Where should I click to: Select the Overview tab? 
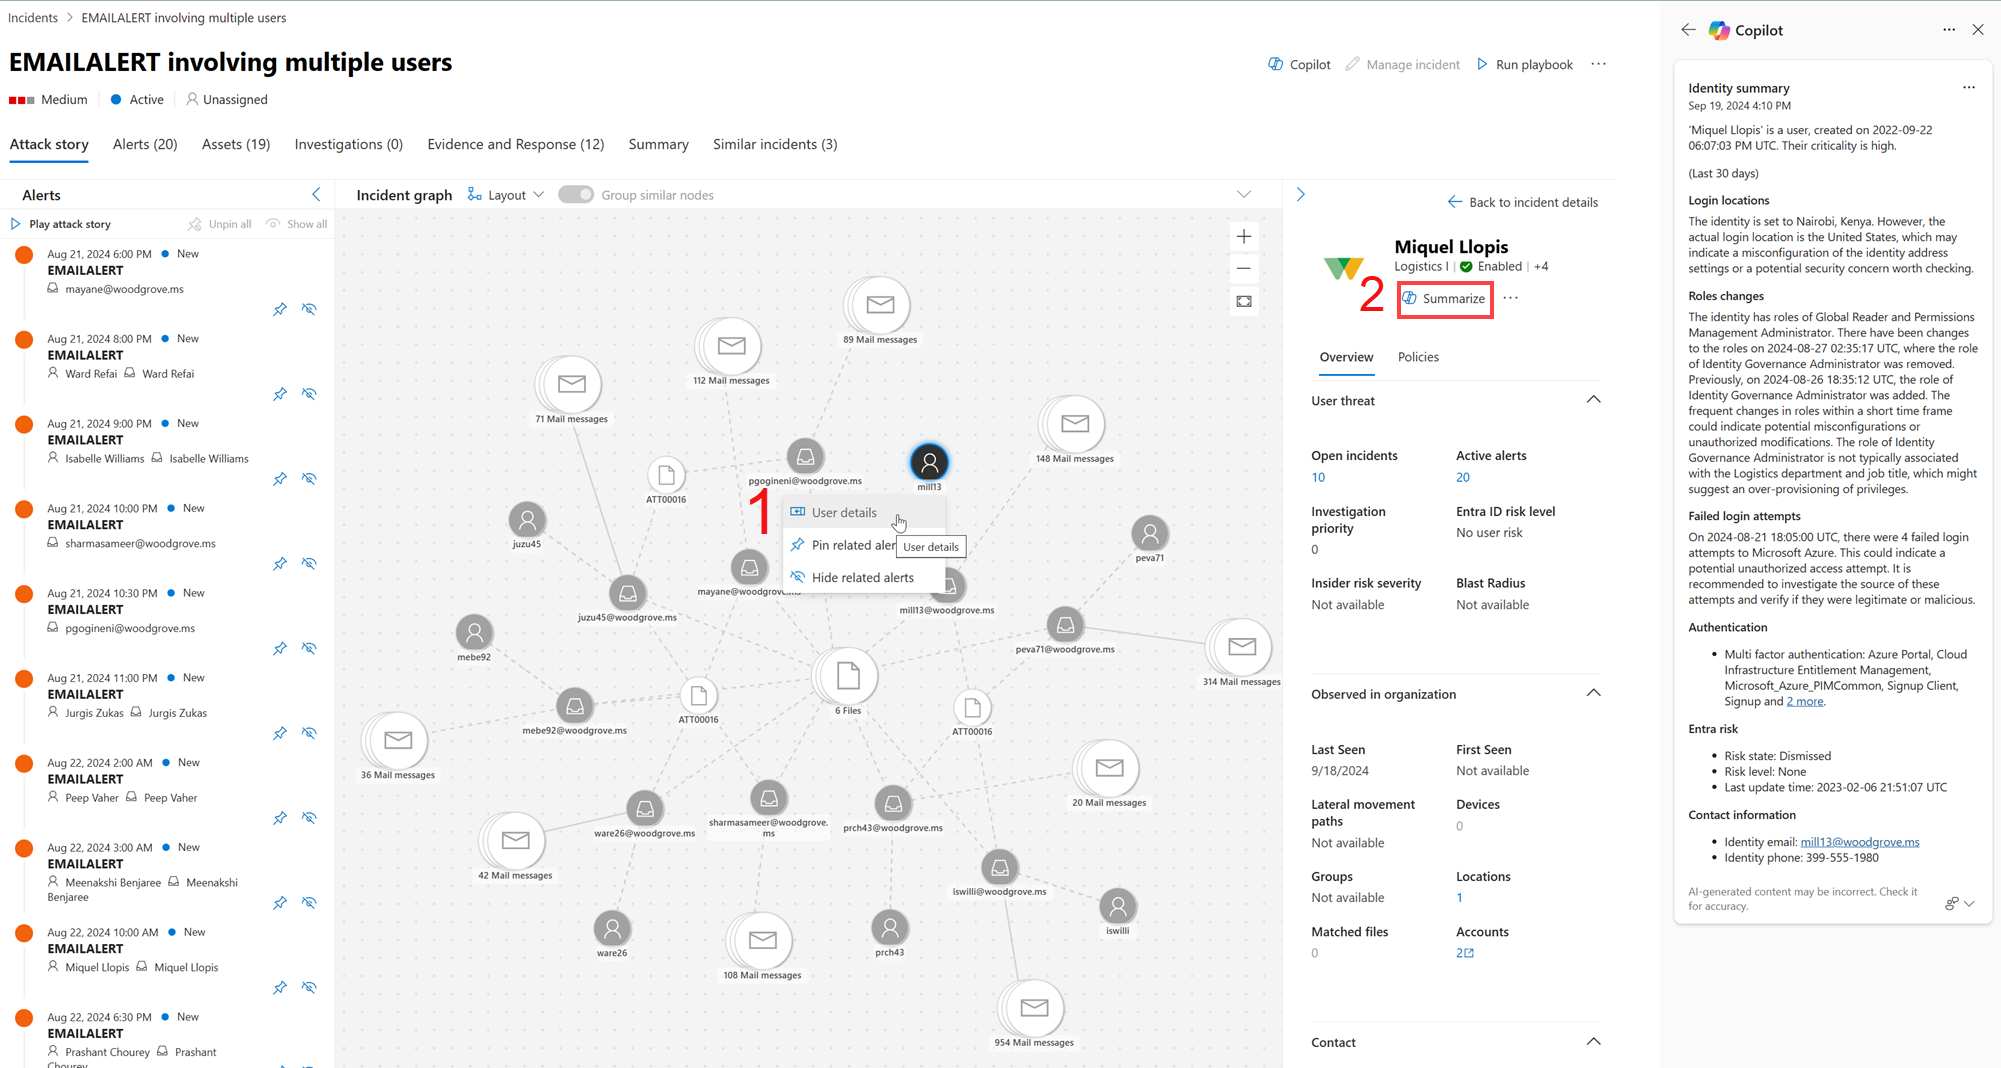click(1346, 357)
